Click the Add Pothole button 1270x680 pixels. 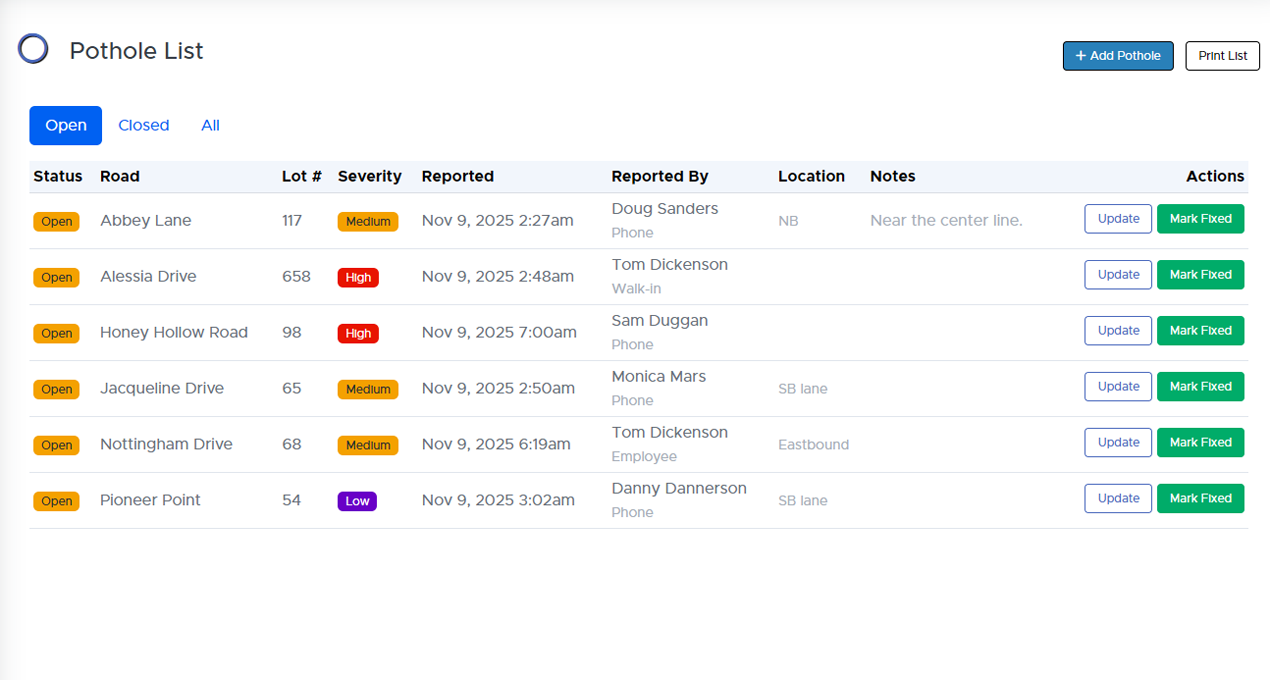point(1117,56)
